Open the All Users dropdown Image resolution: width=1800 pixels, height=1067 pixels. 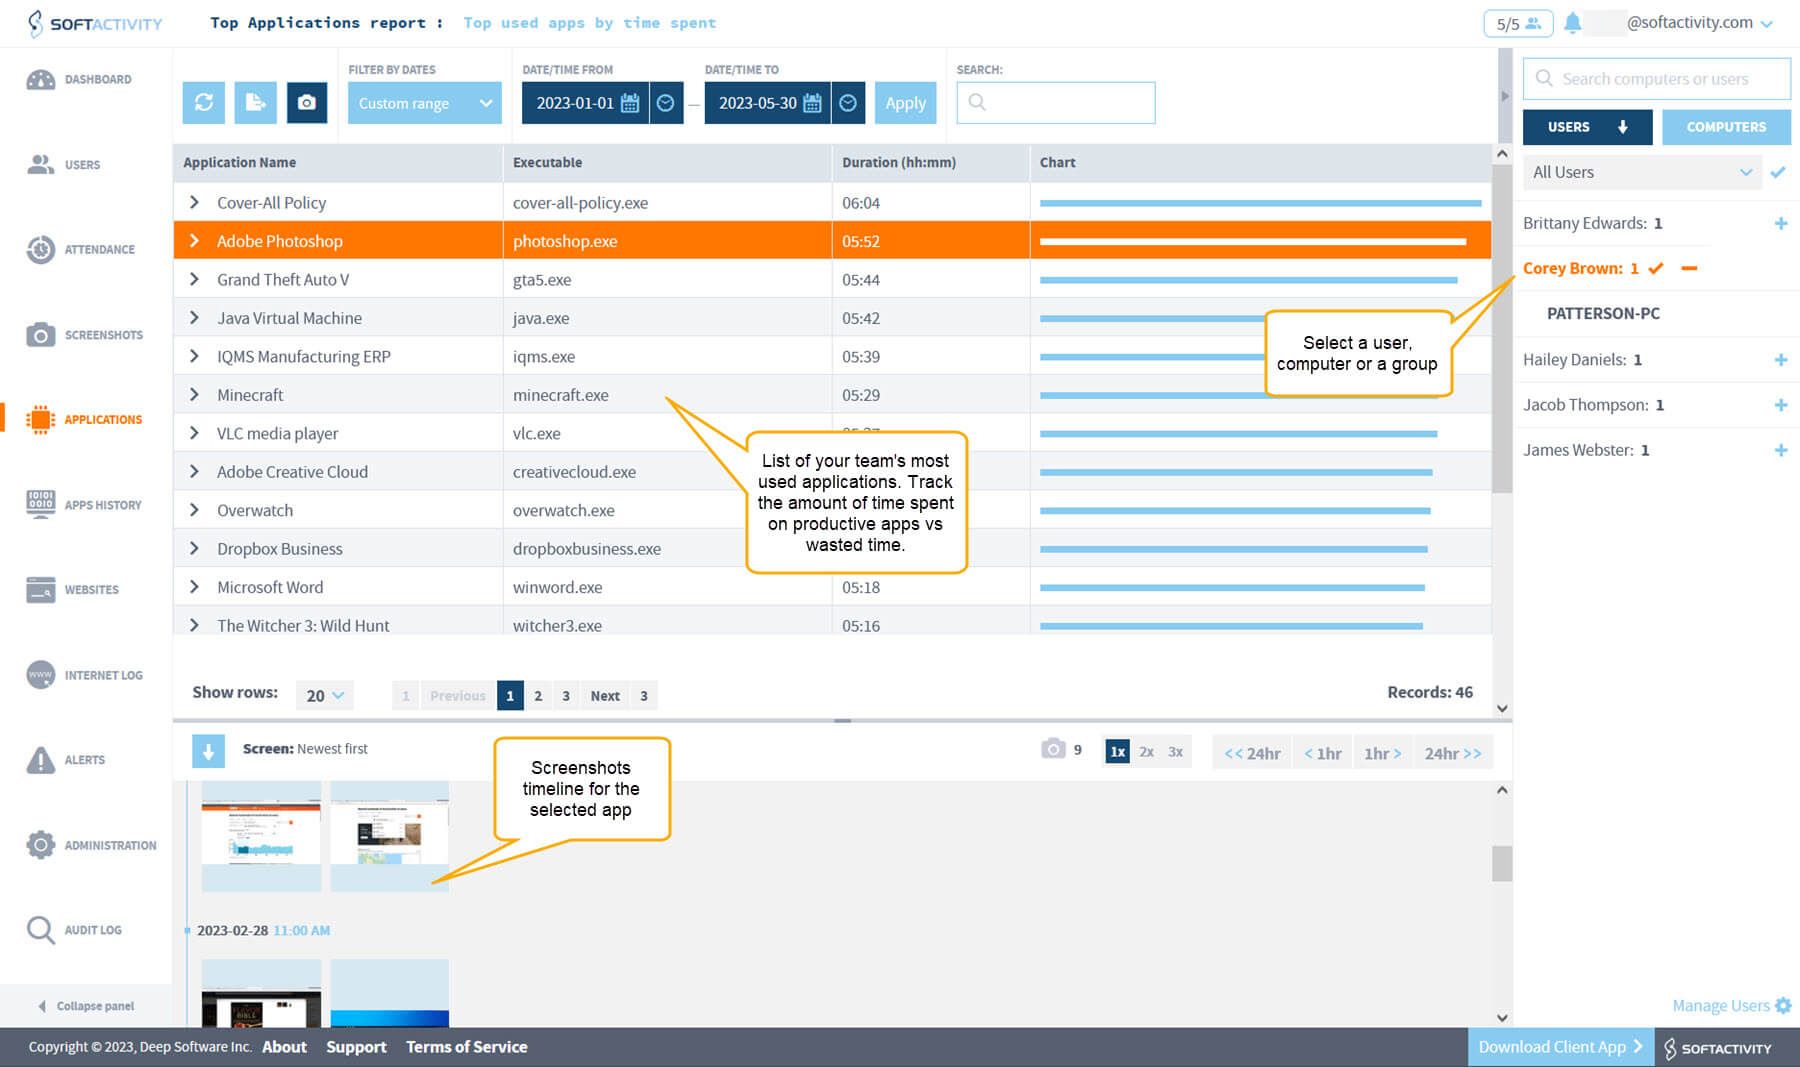click(1642, 172)
